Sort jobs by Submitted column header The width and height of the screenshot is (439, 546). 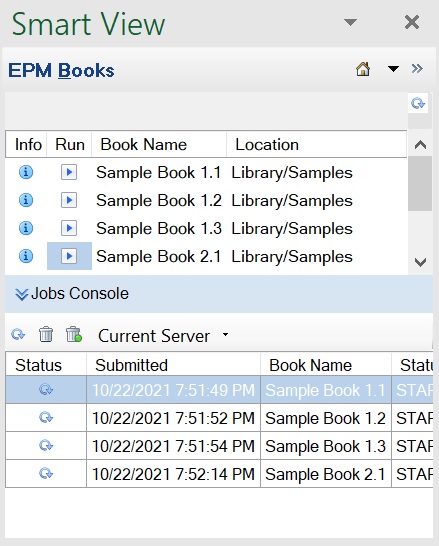[x=173, y=365]
